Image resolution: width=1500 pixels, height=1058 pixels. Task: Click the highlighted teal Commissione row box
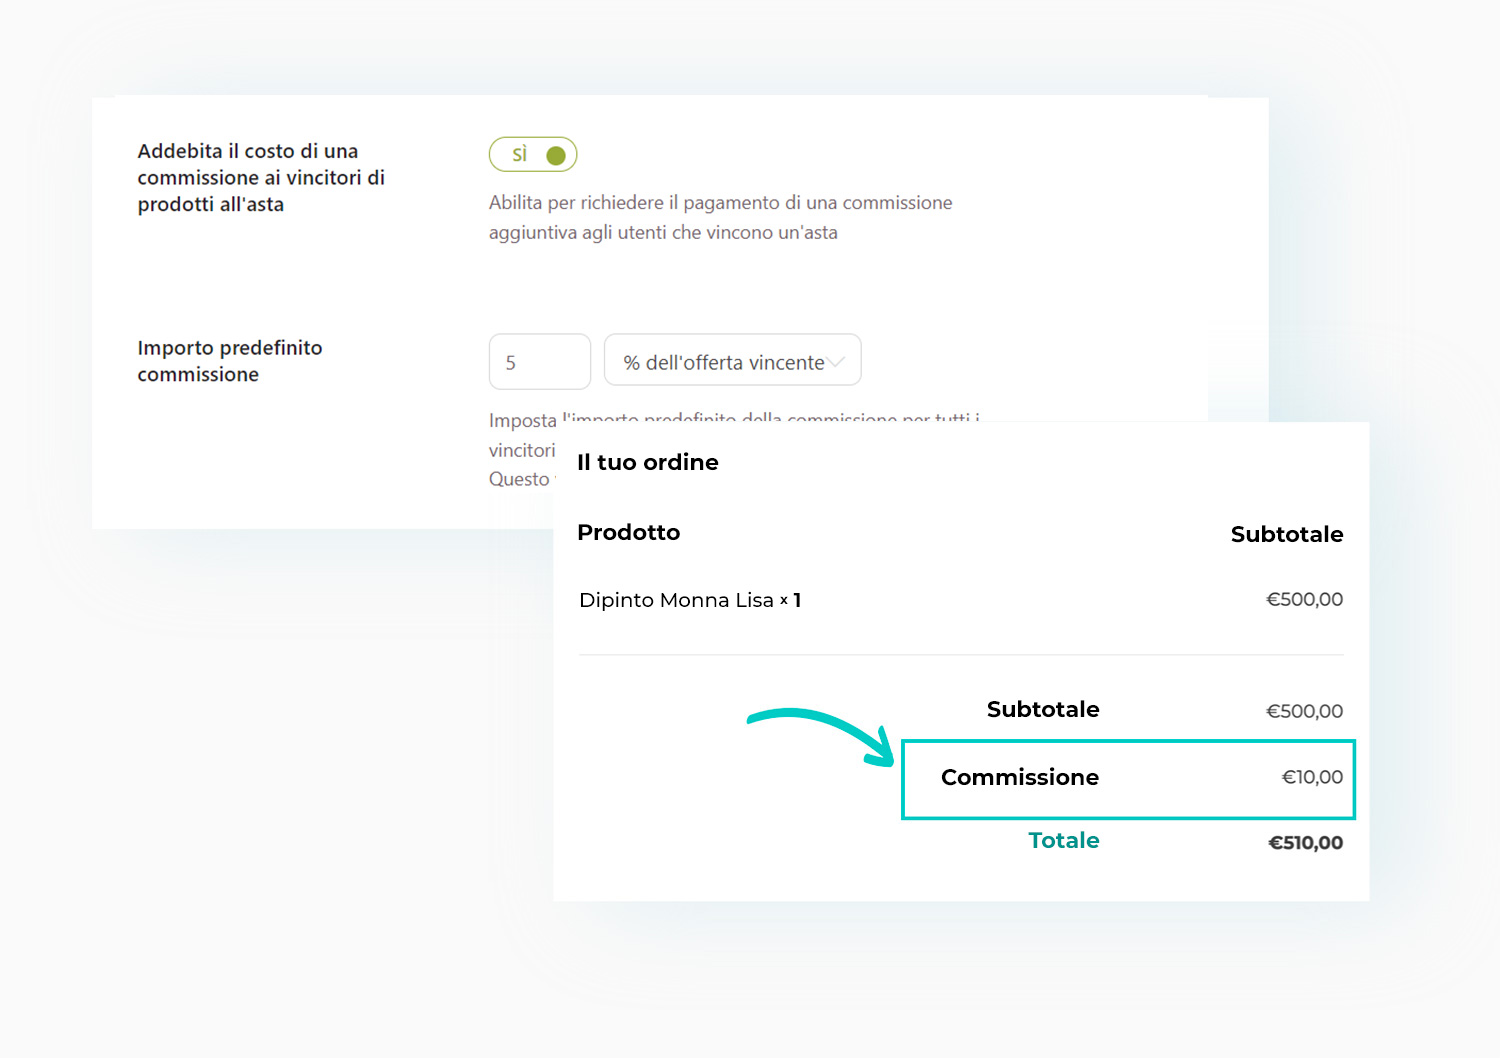(1128, 779)
